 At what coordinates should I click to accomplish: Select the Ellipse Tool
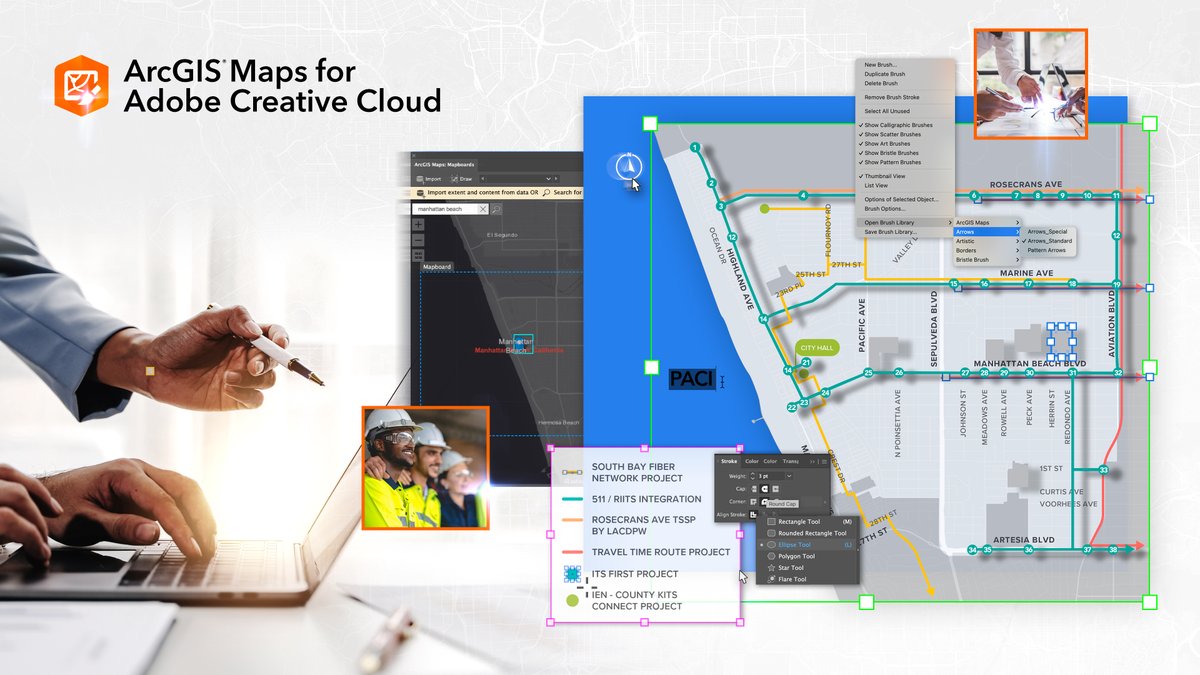point(811,545)
